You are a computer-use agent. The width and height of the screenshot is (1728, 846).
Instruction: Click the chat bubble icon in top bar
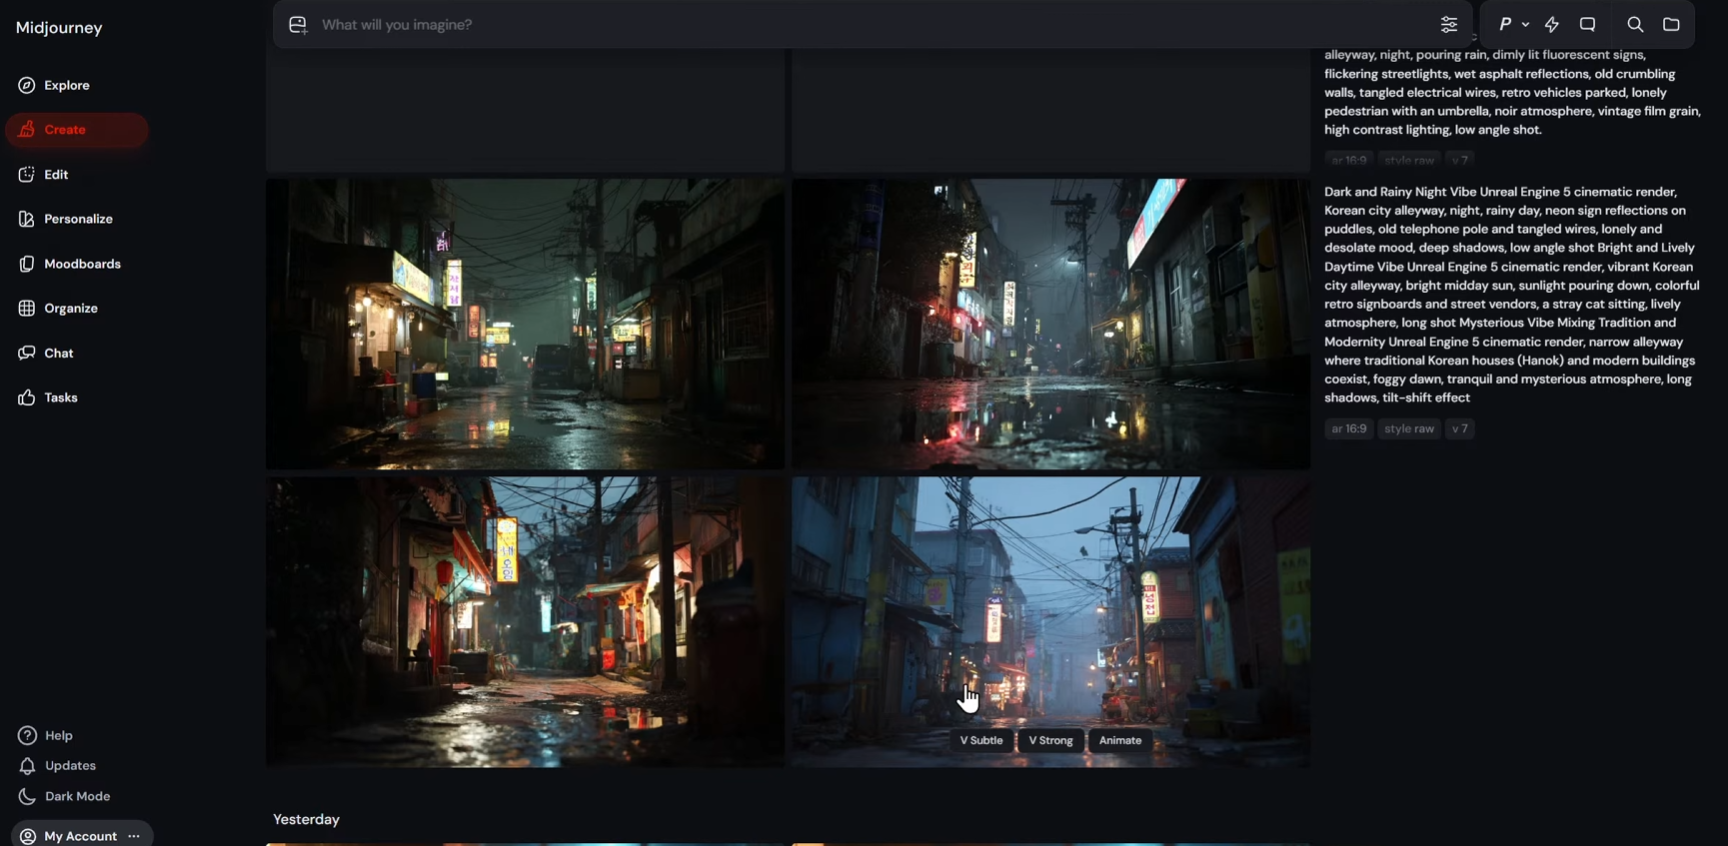1587,25
